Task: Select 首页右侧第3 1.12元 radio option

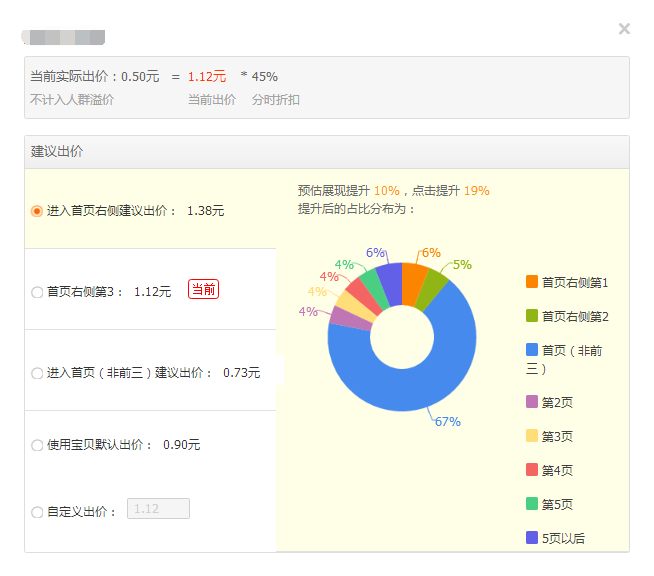Action: (x=37, y=292)
